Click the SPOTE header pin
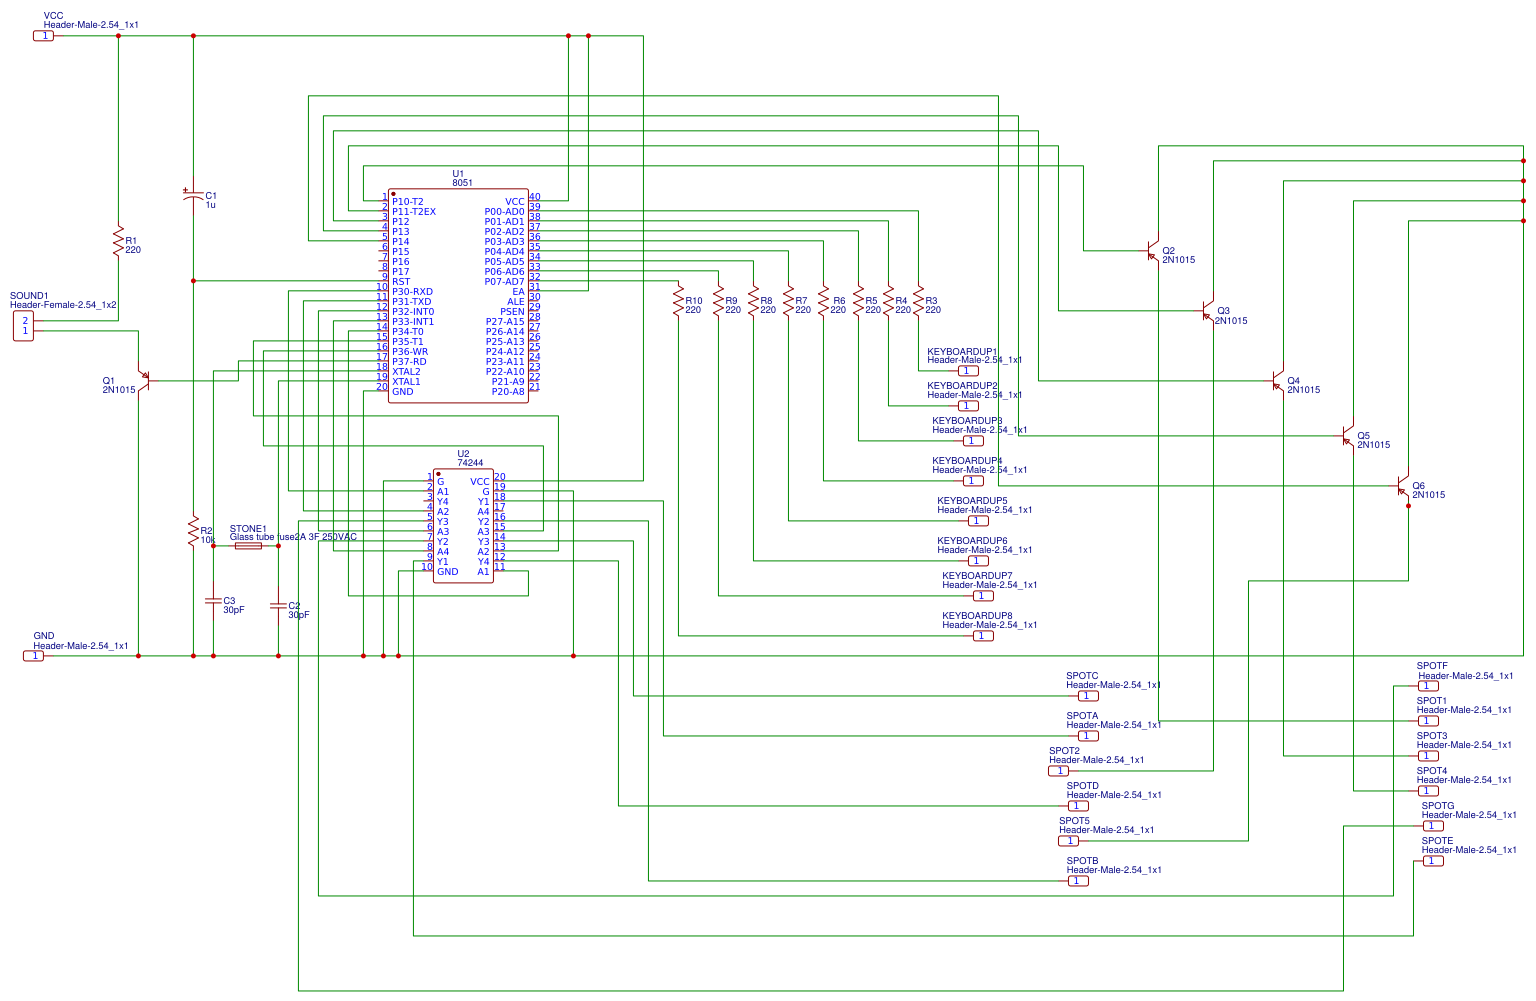 [1433, 861]
